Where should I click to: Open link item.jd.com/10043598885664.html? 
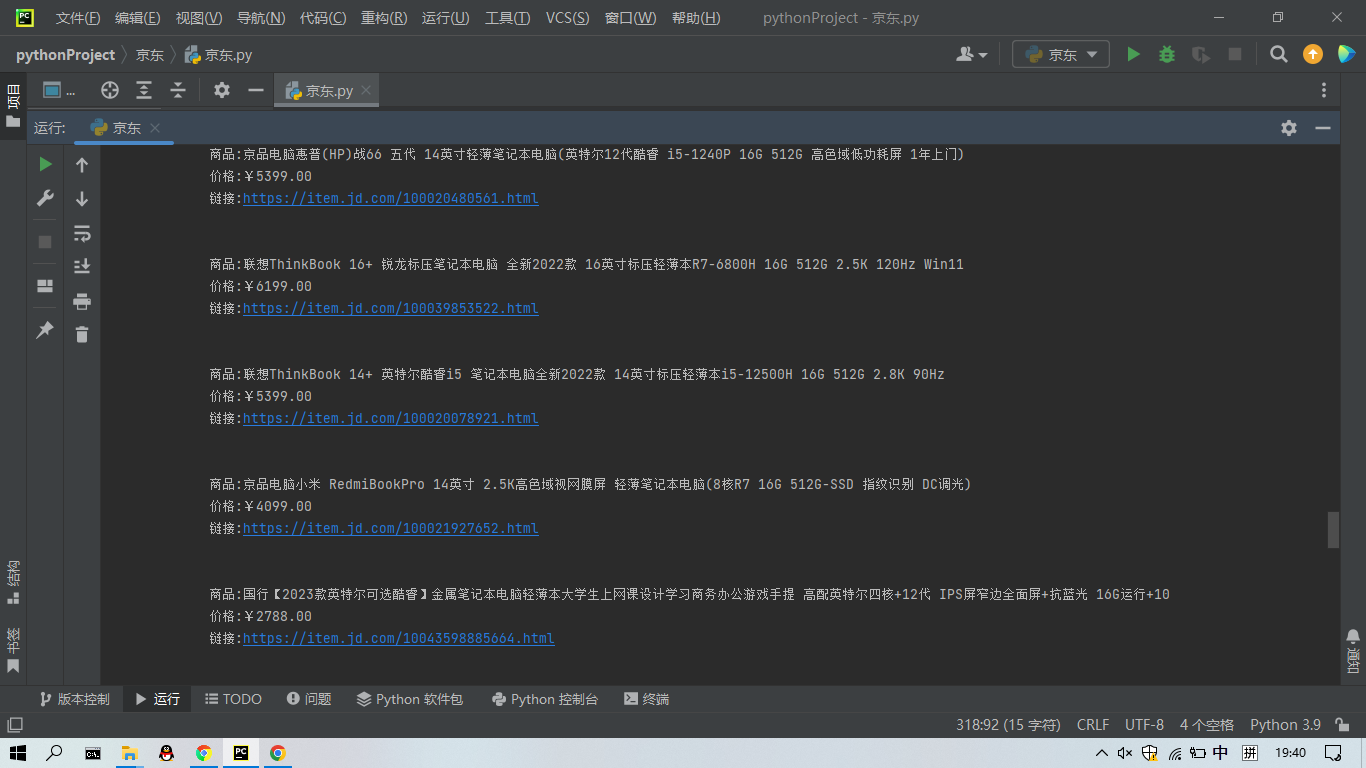(399, 638)
